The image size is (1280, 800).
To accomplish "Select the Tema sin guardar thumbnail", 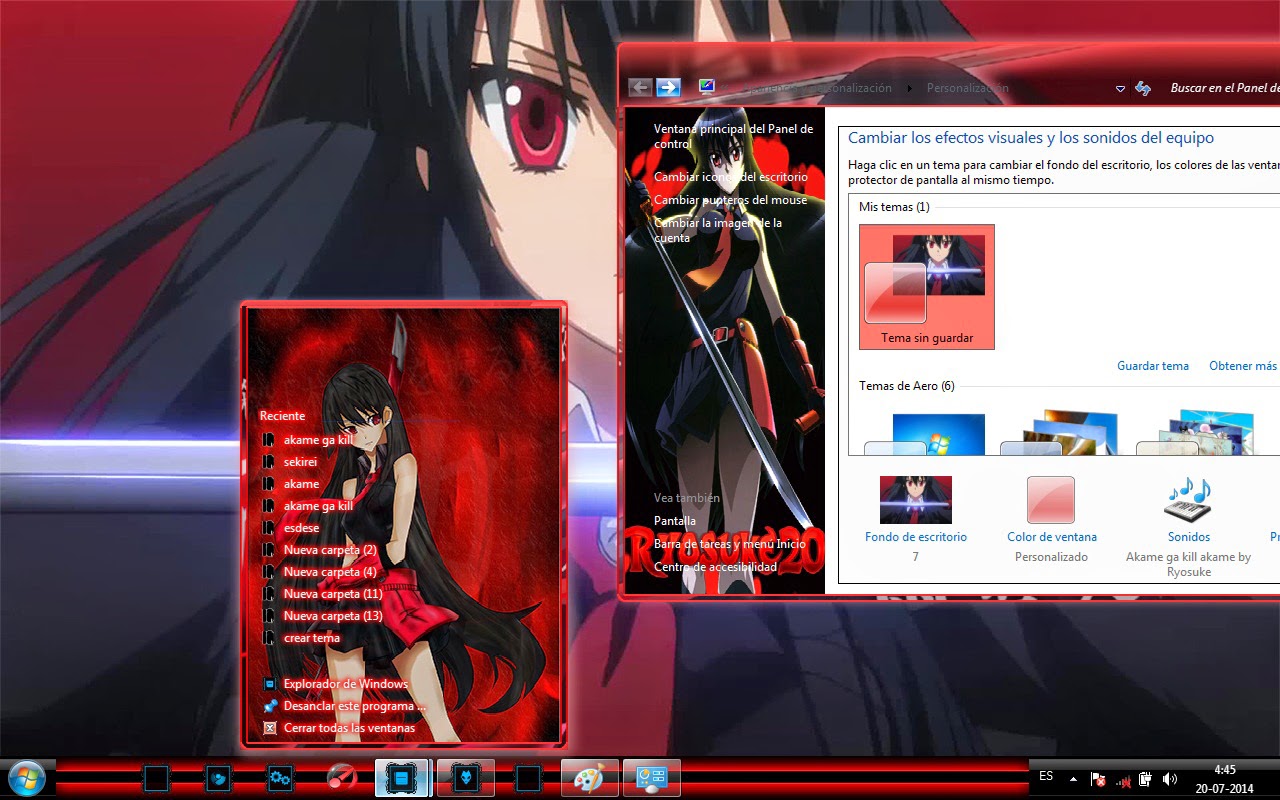I will [927, 287].
